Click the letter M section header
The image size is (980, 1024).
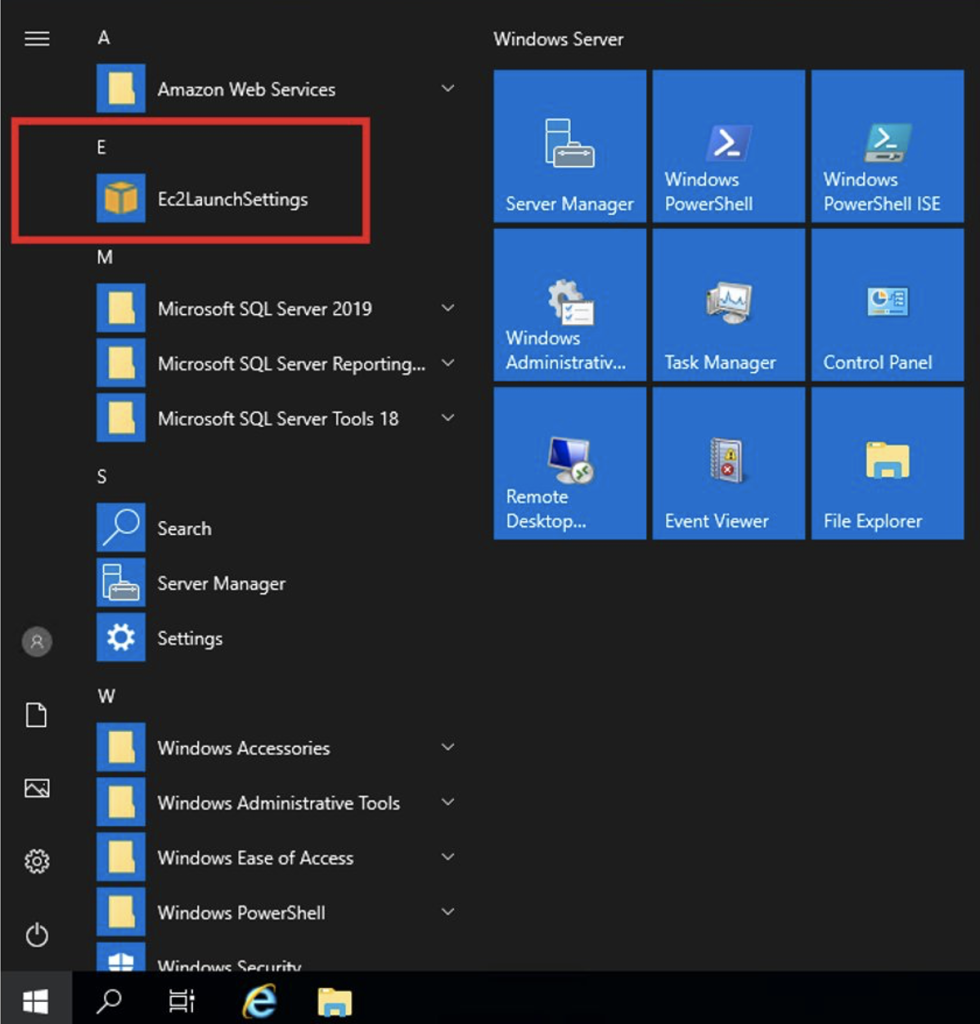tap(104, 257)
